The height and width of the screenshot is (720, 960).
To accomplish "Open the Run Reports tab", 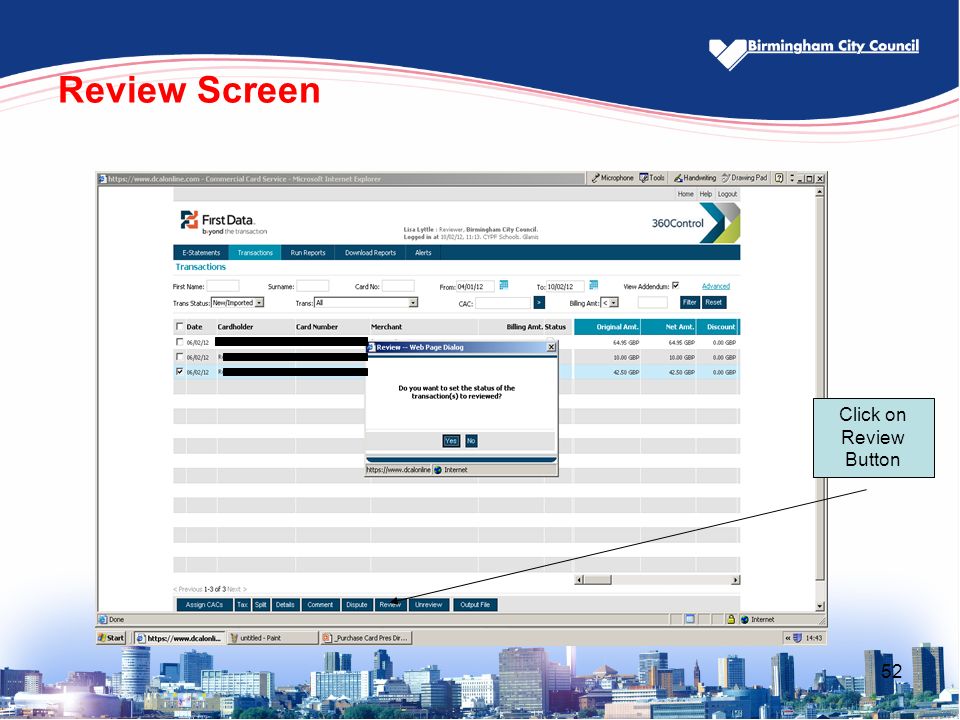I will point(308,252).
